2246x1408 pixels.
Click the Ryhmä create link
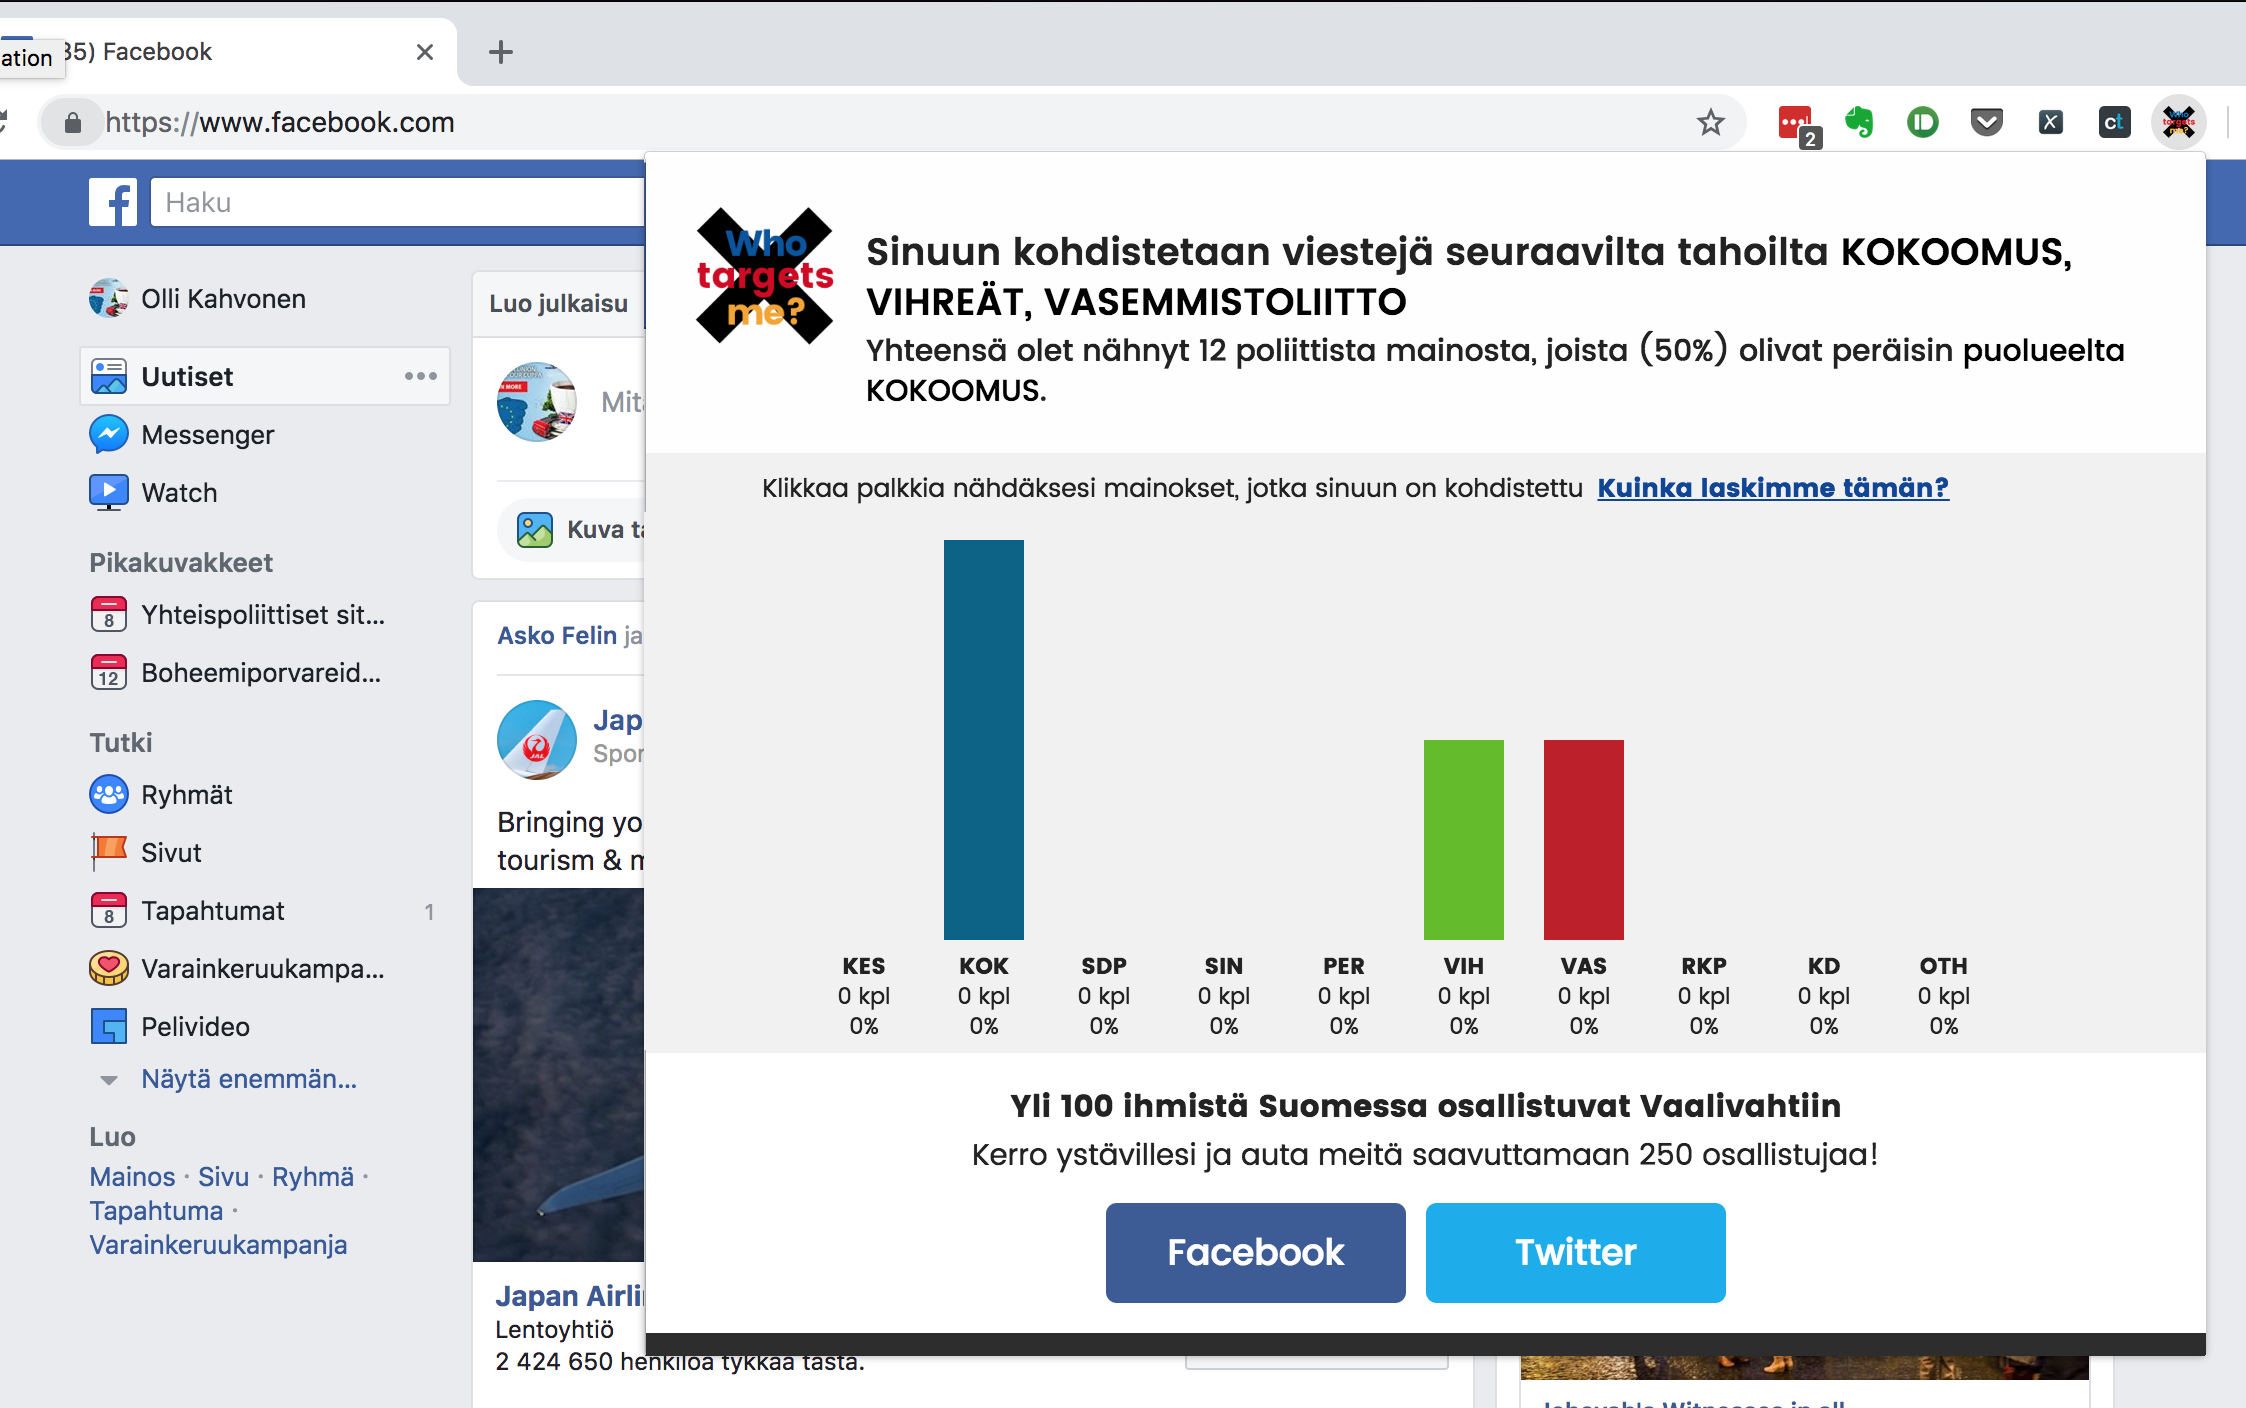pos(313,1176)
